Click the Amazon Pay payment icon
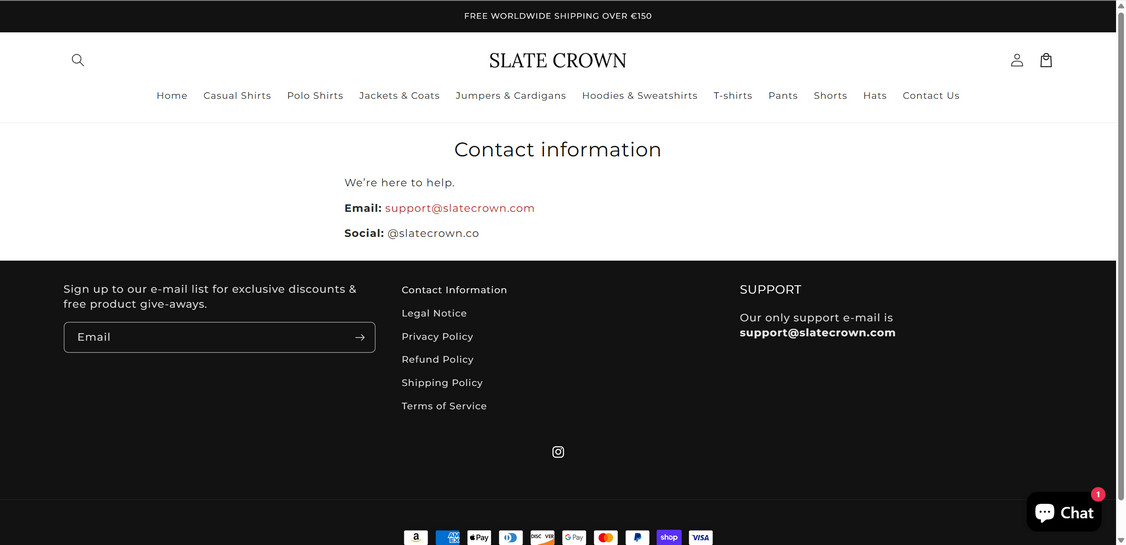Viewport: 1126px width, 545px height. tap(416, 537)
